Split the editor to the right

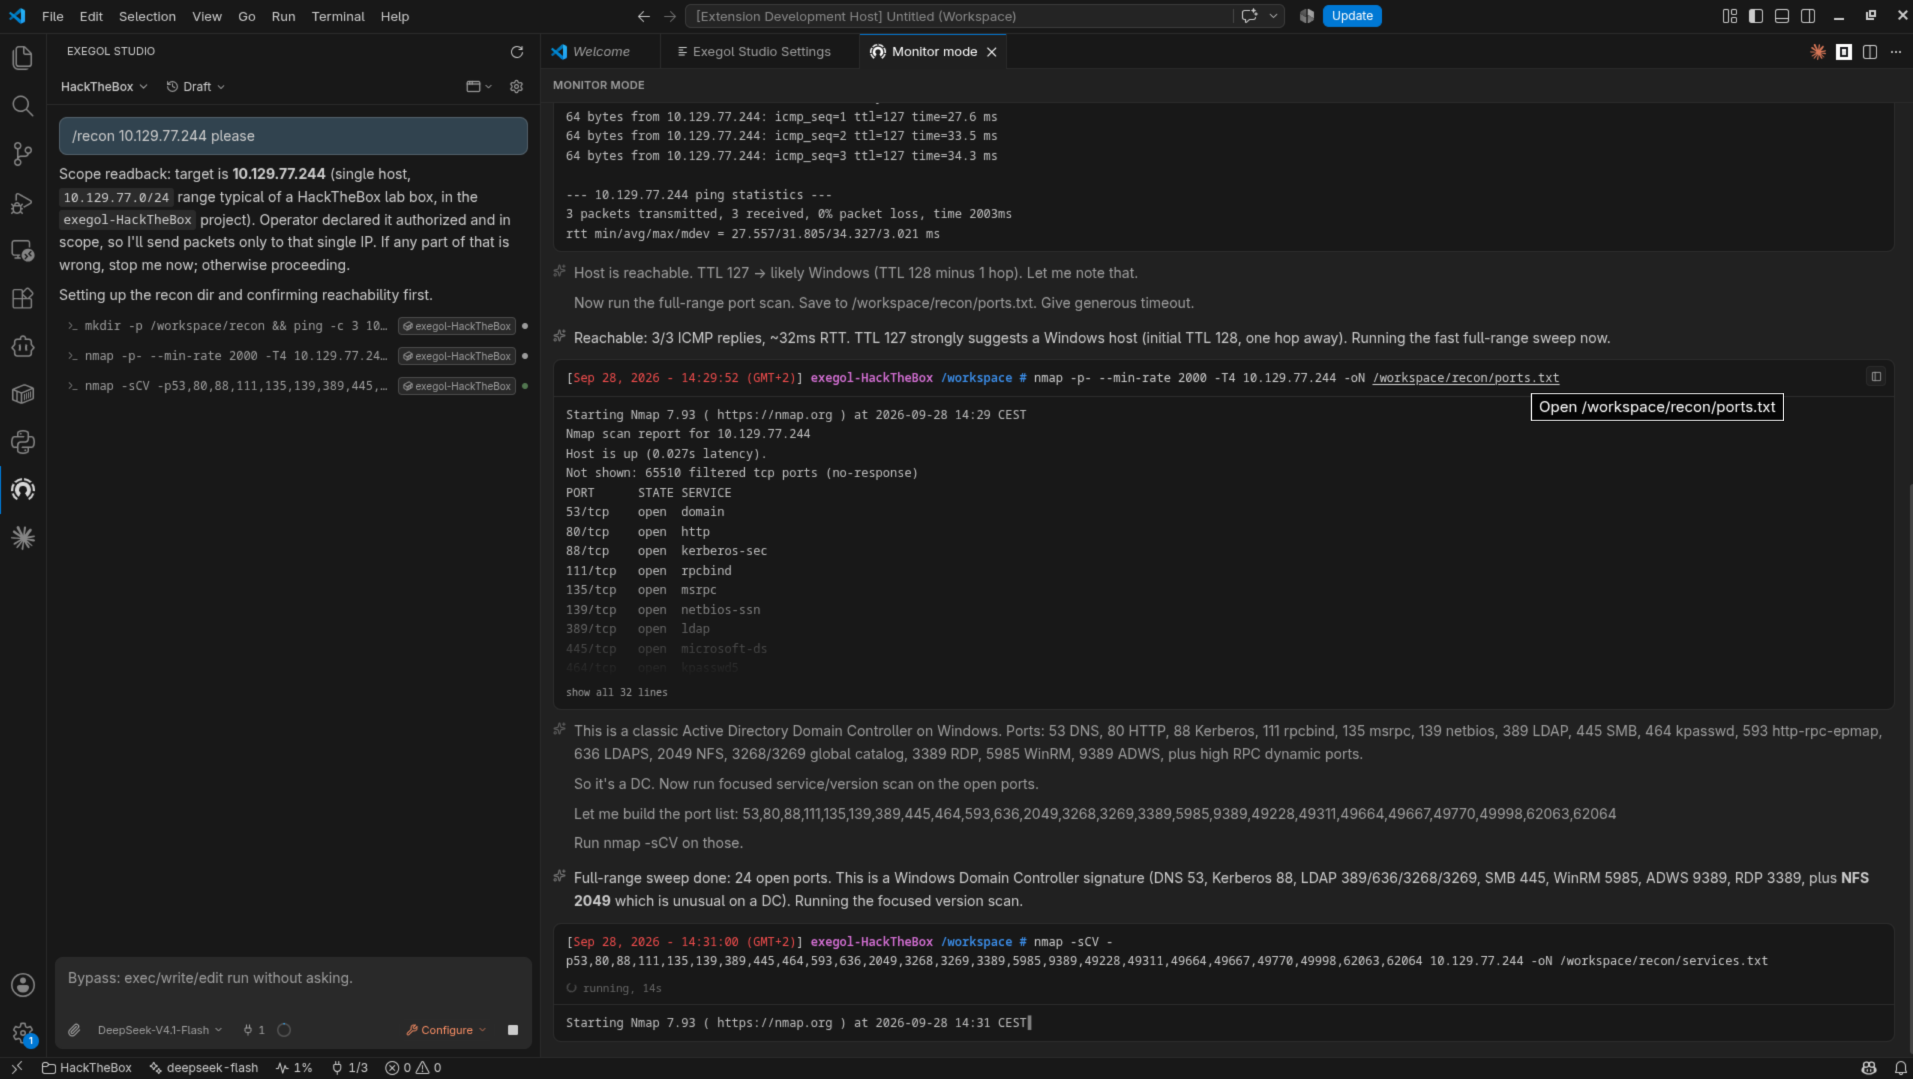click(1870, 52)
